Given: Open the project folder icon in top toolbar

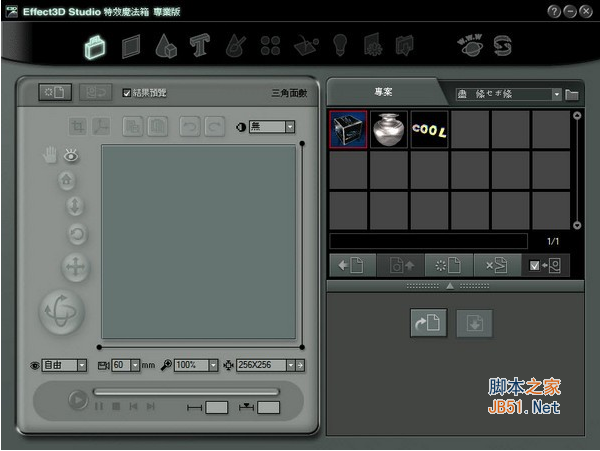Looking at the screenshot, I should pyautogui.click(x=95, y=47).
